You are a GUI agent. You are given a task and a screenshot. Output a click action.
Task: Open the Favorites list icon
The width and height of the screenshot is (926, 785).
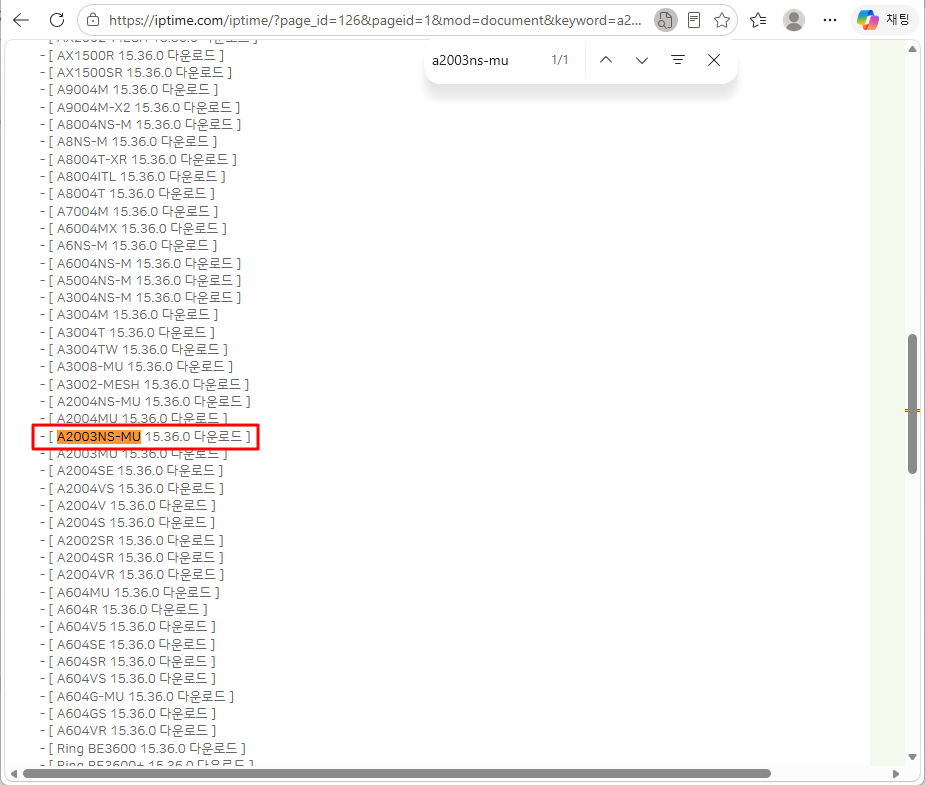click(758, 20)
